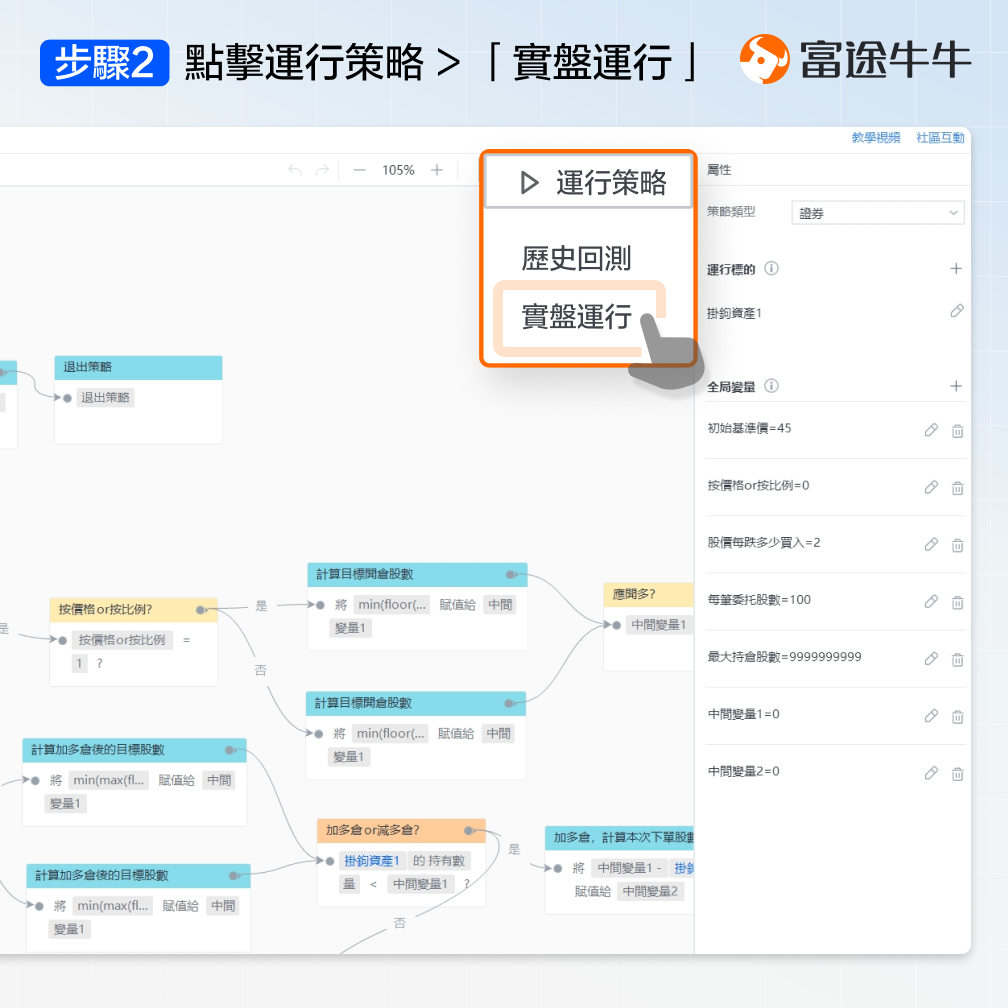Image resolution: width=1008 pixels, height=1008 pixels.
Task: Delete 中間變量2=0 with its trash icon
Action: [957, 773]
